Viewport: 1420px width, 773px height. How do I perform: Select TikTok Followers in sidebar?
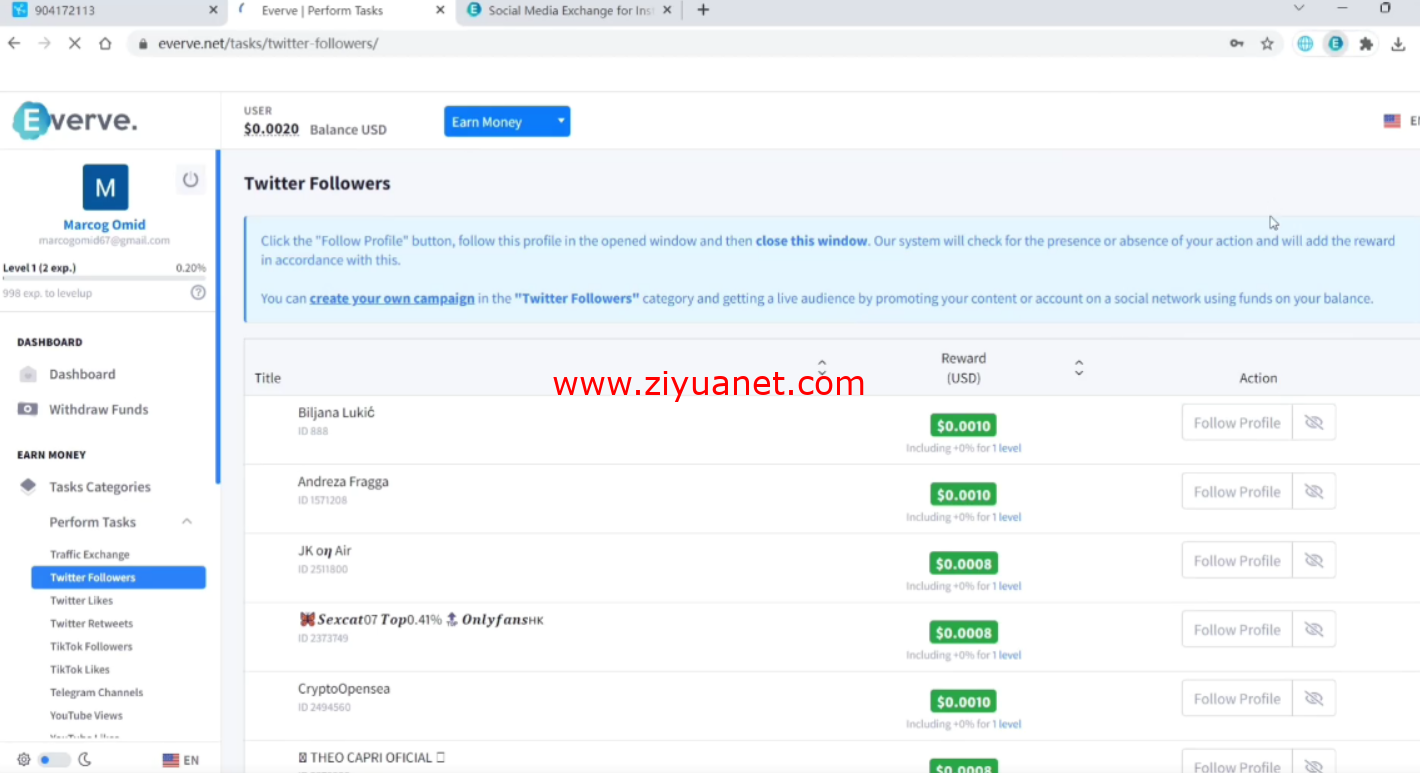pyautogui.click(x=91, y=646)
